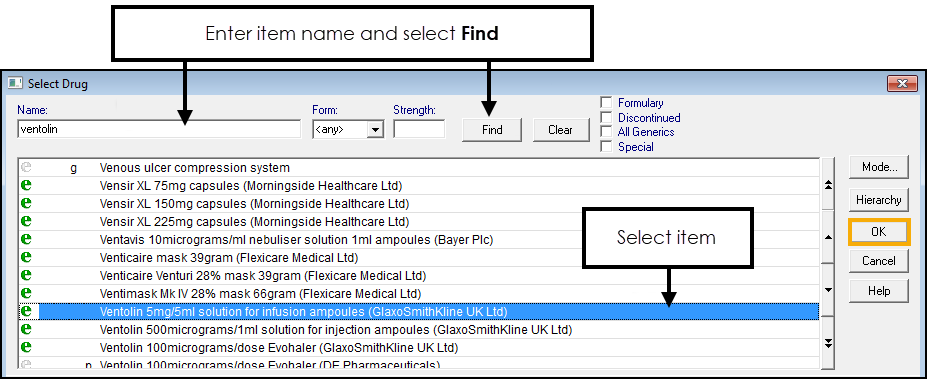
Task: Move down one row with single down arrow
Action: click(x=828, y=290)
